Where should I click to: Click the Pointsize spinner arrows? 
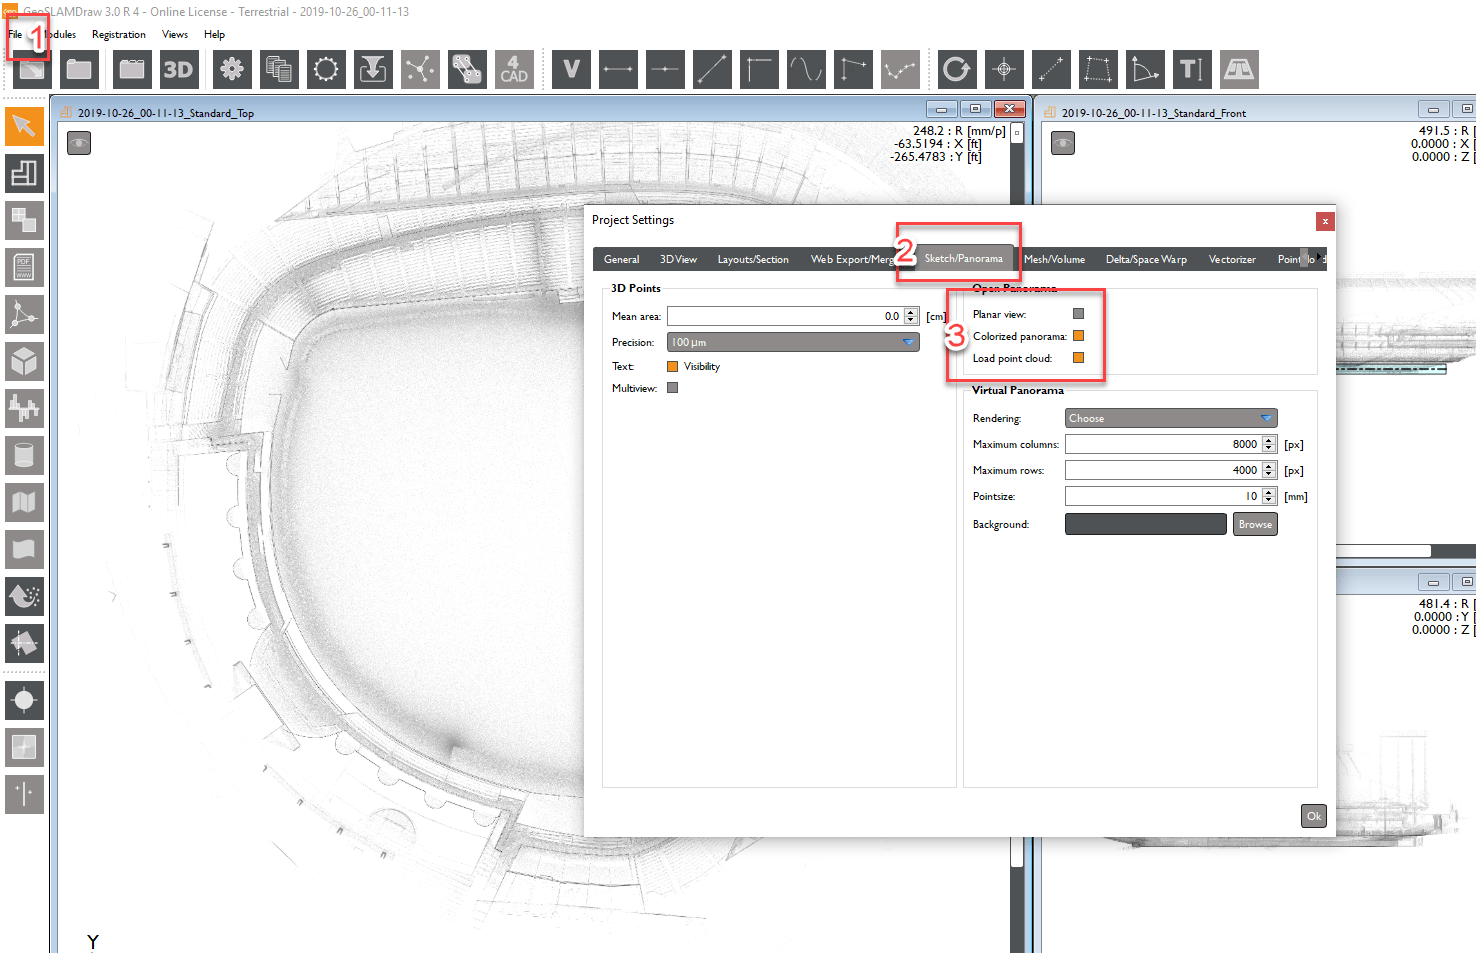(x=1269, y=496)
